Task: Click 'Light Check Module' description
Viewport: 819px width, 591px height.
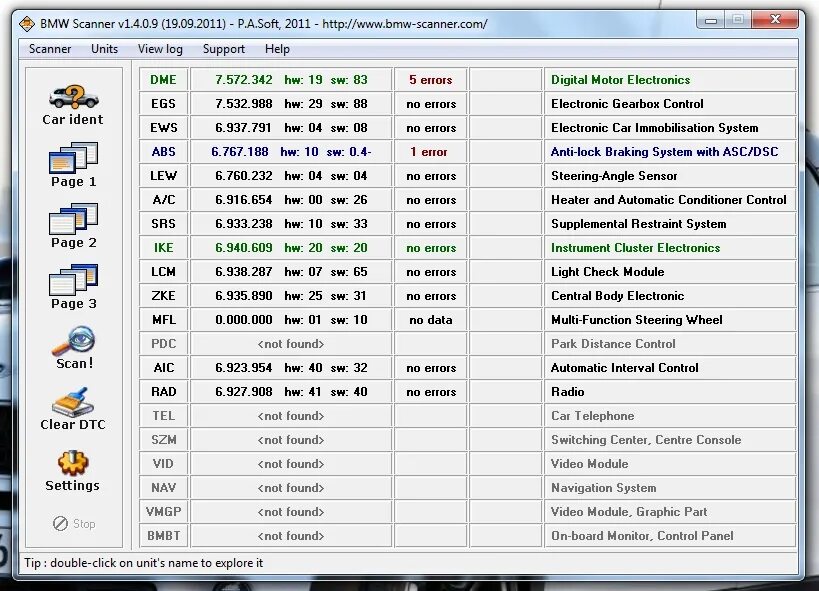Action: (x=608, y=272)
